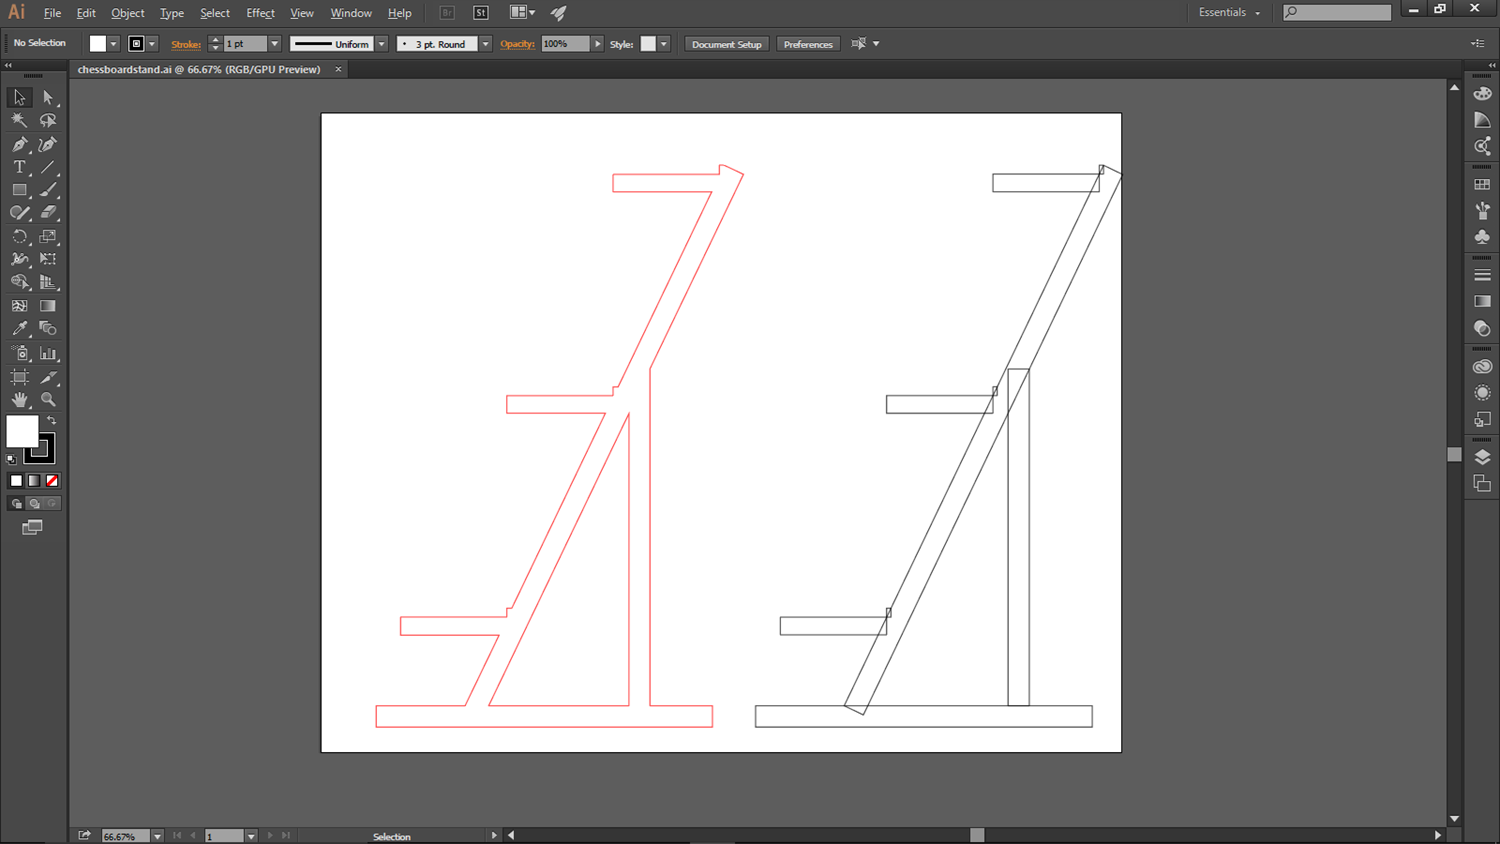
Task: Select the Selection tool arrow
Action: pyautogui.click(x=19, y=97)
